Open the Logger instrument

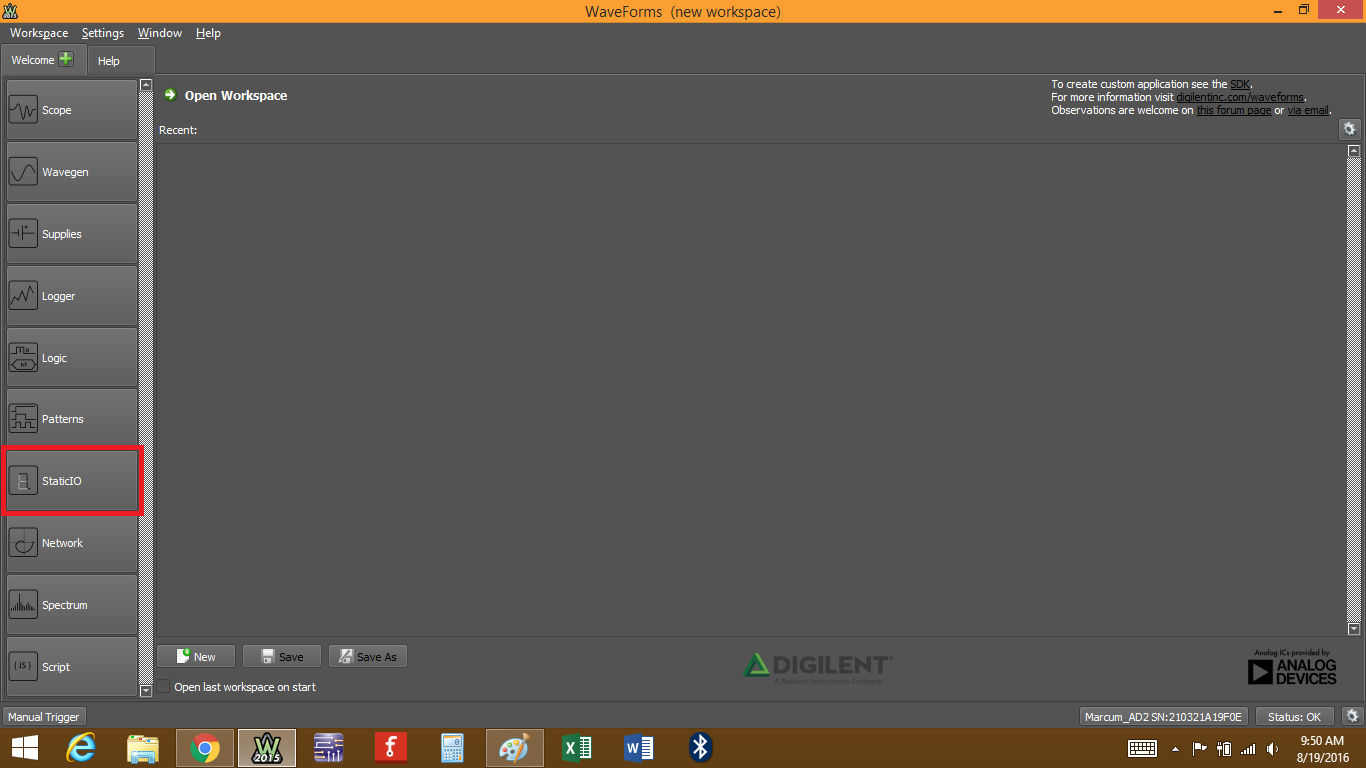click(x=72, y=296)
